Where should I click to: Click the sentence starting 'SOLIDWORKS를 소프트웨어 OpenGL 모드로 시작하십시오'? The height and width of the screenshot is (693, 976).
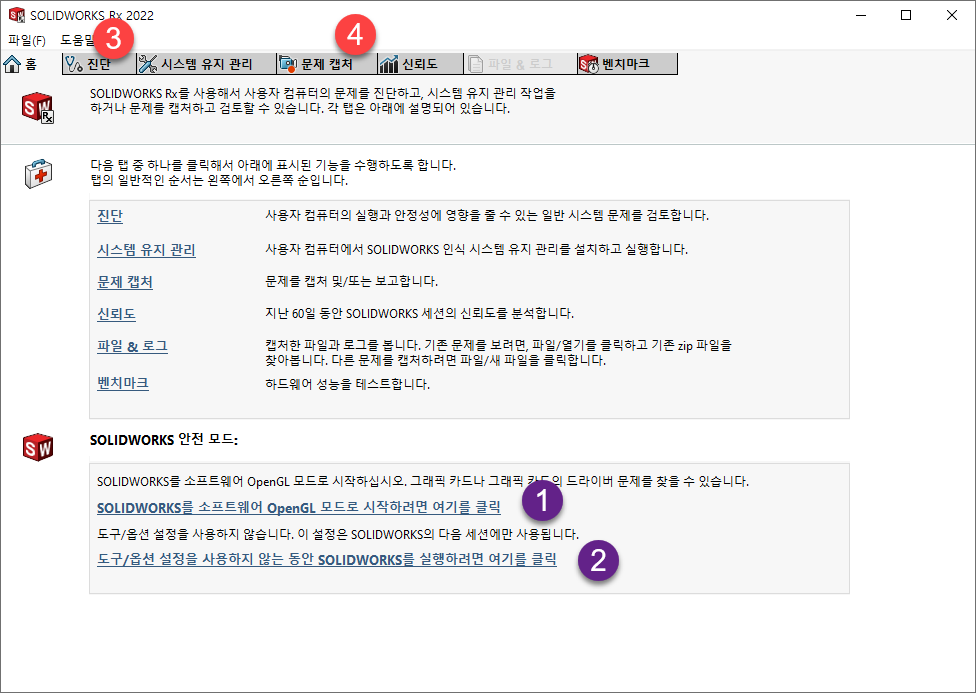(x=423, y=481)
